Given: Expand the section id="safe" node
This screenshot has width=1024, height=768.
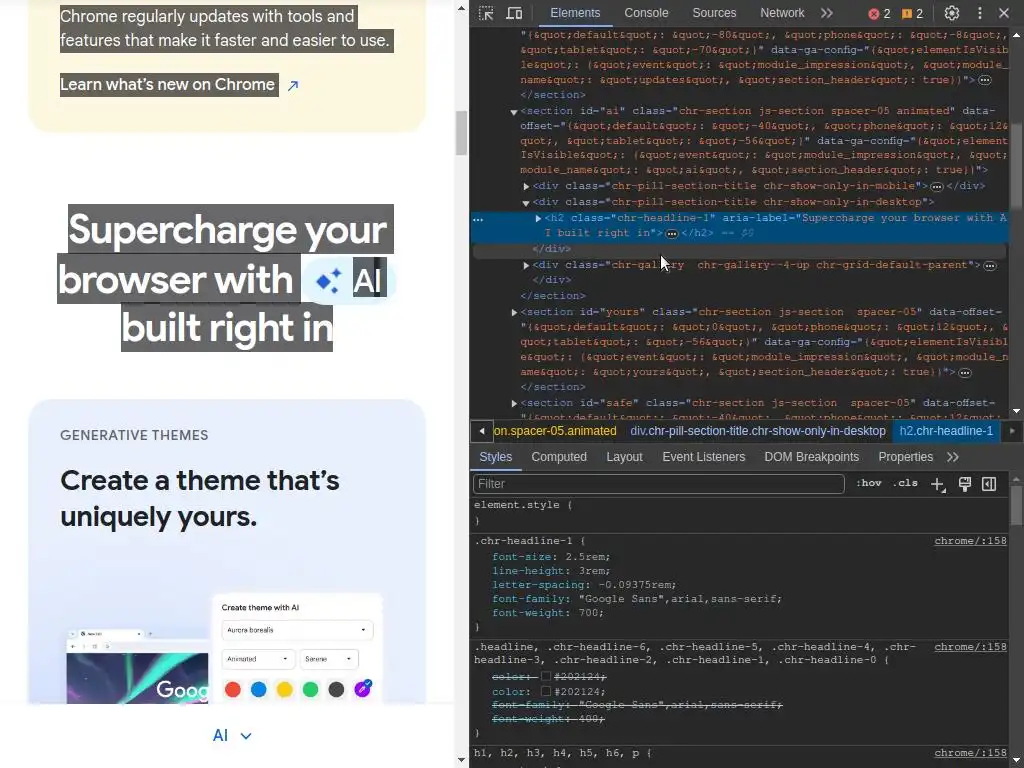Looking at the screenshot, I should (x=514, y=404).
